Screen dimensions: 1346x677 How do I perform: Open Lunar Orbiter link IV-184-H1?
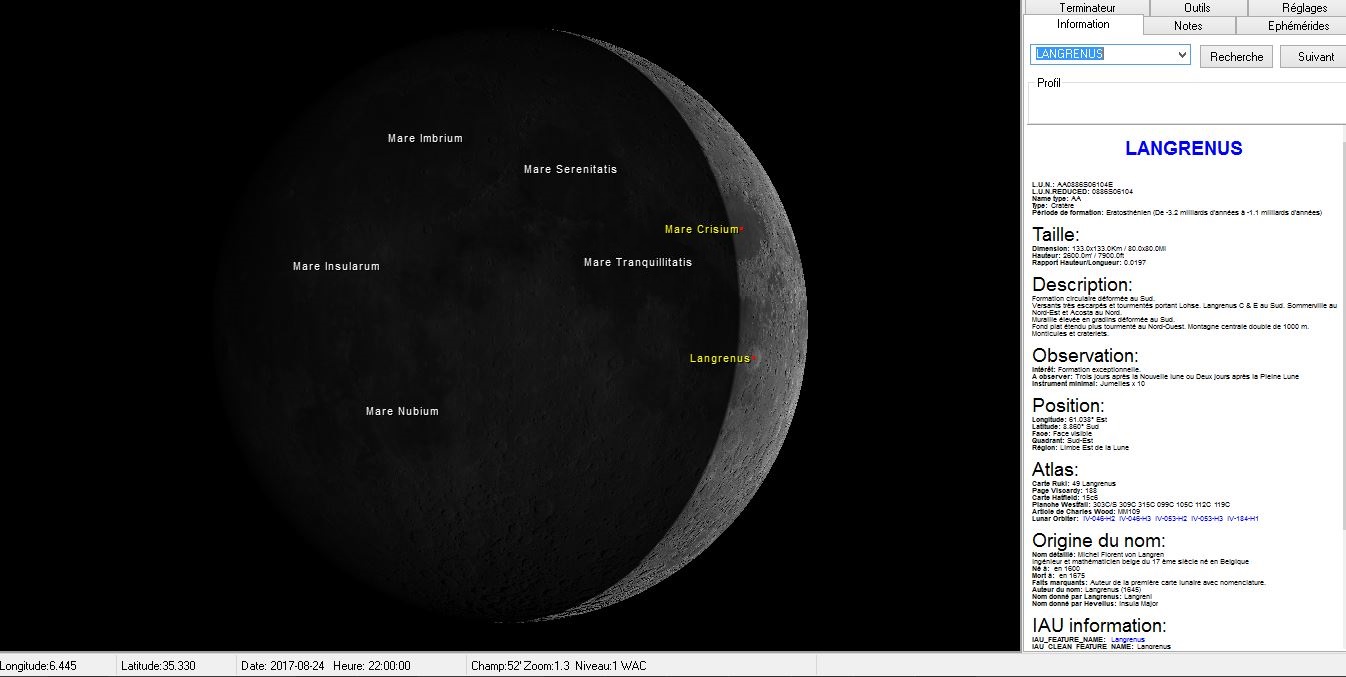click(1244, 519)
